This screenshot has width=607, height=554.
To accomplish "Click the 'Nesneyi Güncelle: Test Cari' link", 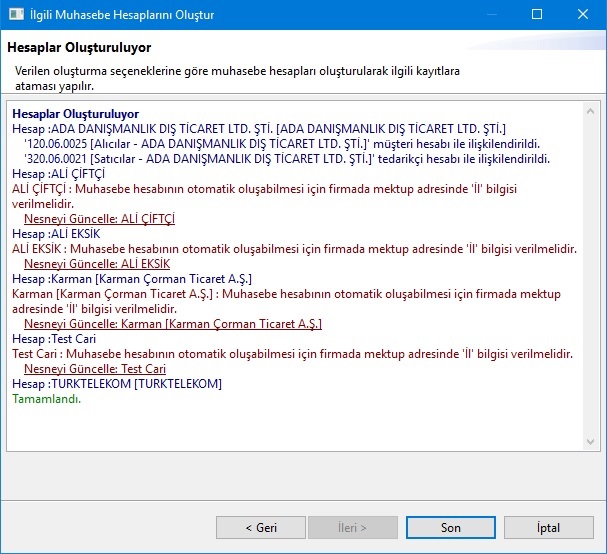I will coord(94,369).
